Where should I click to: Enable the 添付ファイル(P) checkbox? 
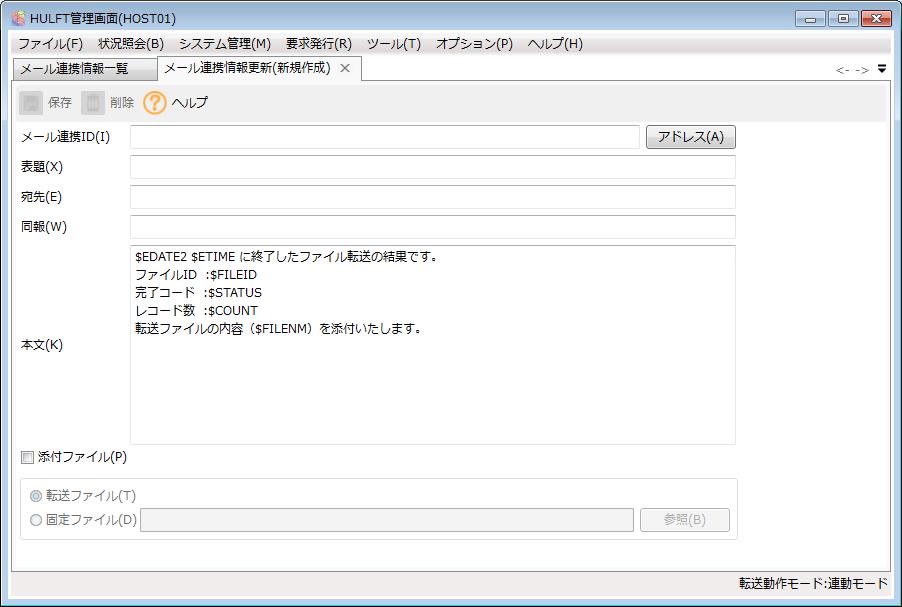click(x=27, y=458)
